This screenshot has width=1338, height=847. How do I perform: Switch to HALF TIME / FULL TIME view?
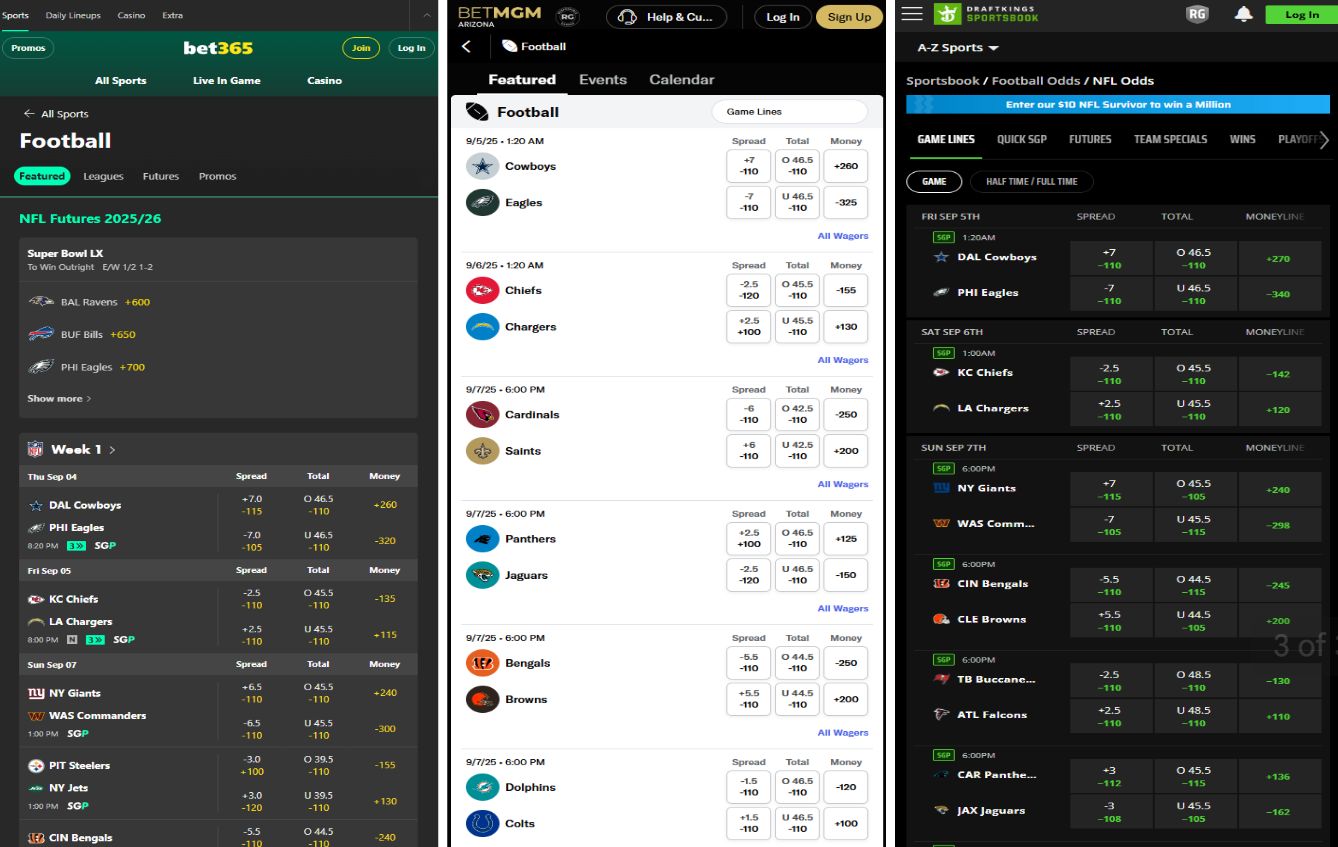click(x=1032, y=182)
